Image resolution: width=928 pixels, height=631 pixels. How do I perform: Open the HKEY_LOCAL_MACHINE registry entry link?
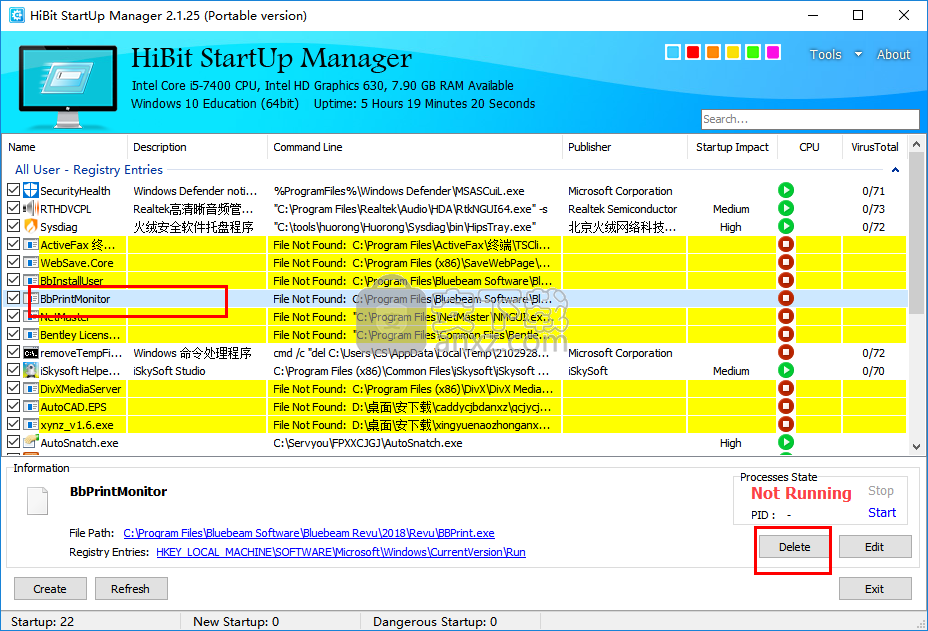(x=341, y=552)
